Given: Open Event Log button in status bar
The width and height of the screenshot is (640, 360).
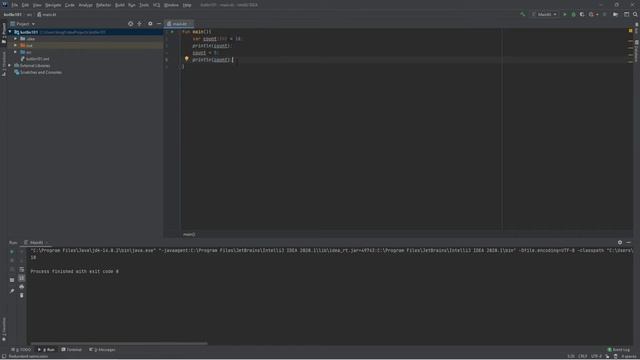Looking at the screenshot, I should pos(619,350).
